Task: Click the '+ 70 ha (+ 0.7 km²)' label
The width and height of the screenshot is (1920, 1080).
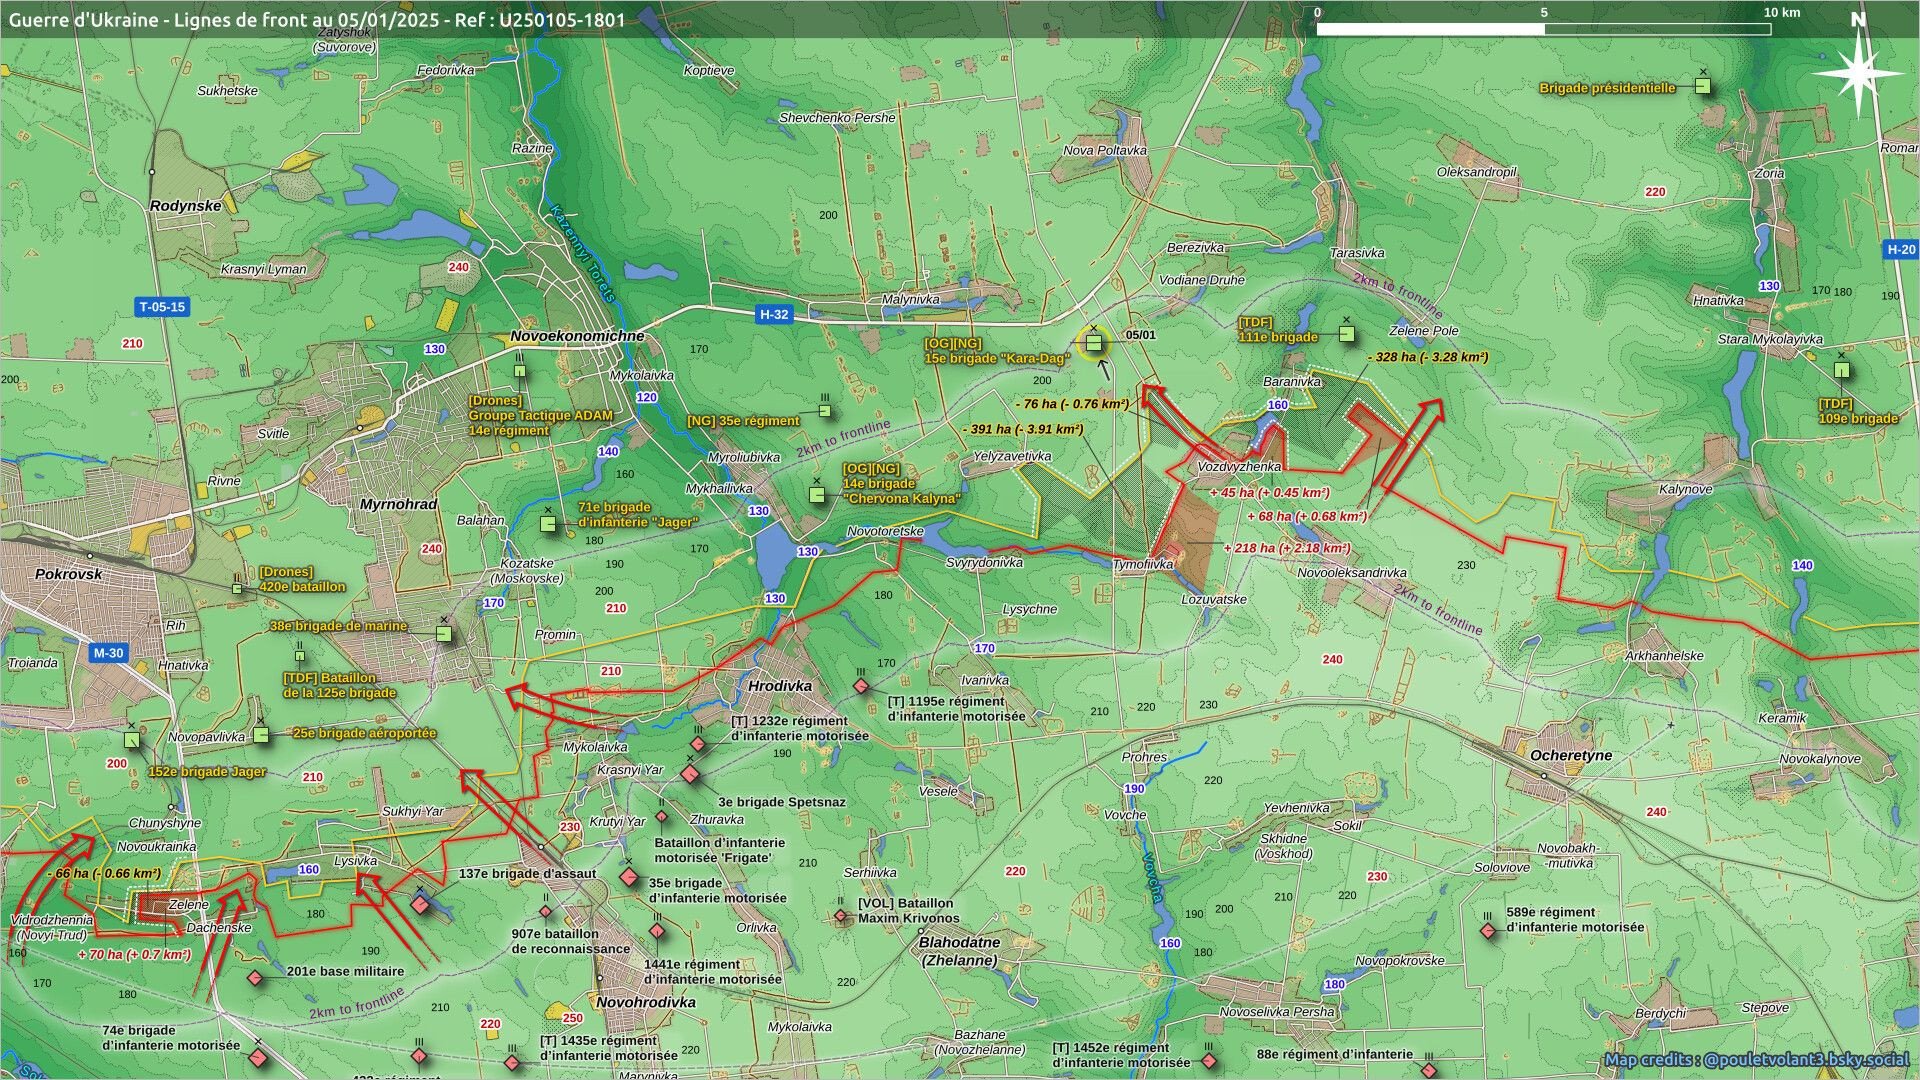Action: 134,954
